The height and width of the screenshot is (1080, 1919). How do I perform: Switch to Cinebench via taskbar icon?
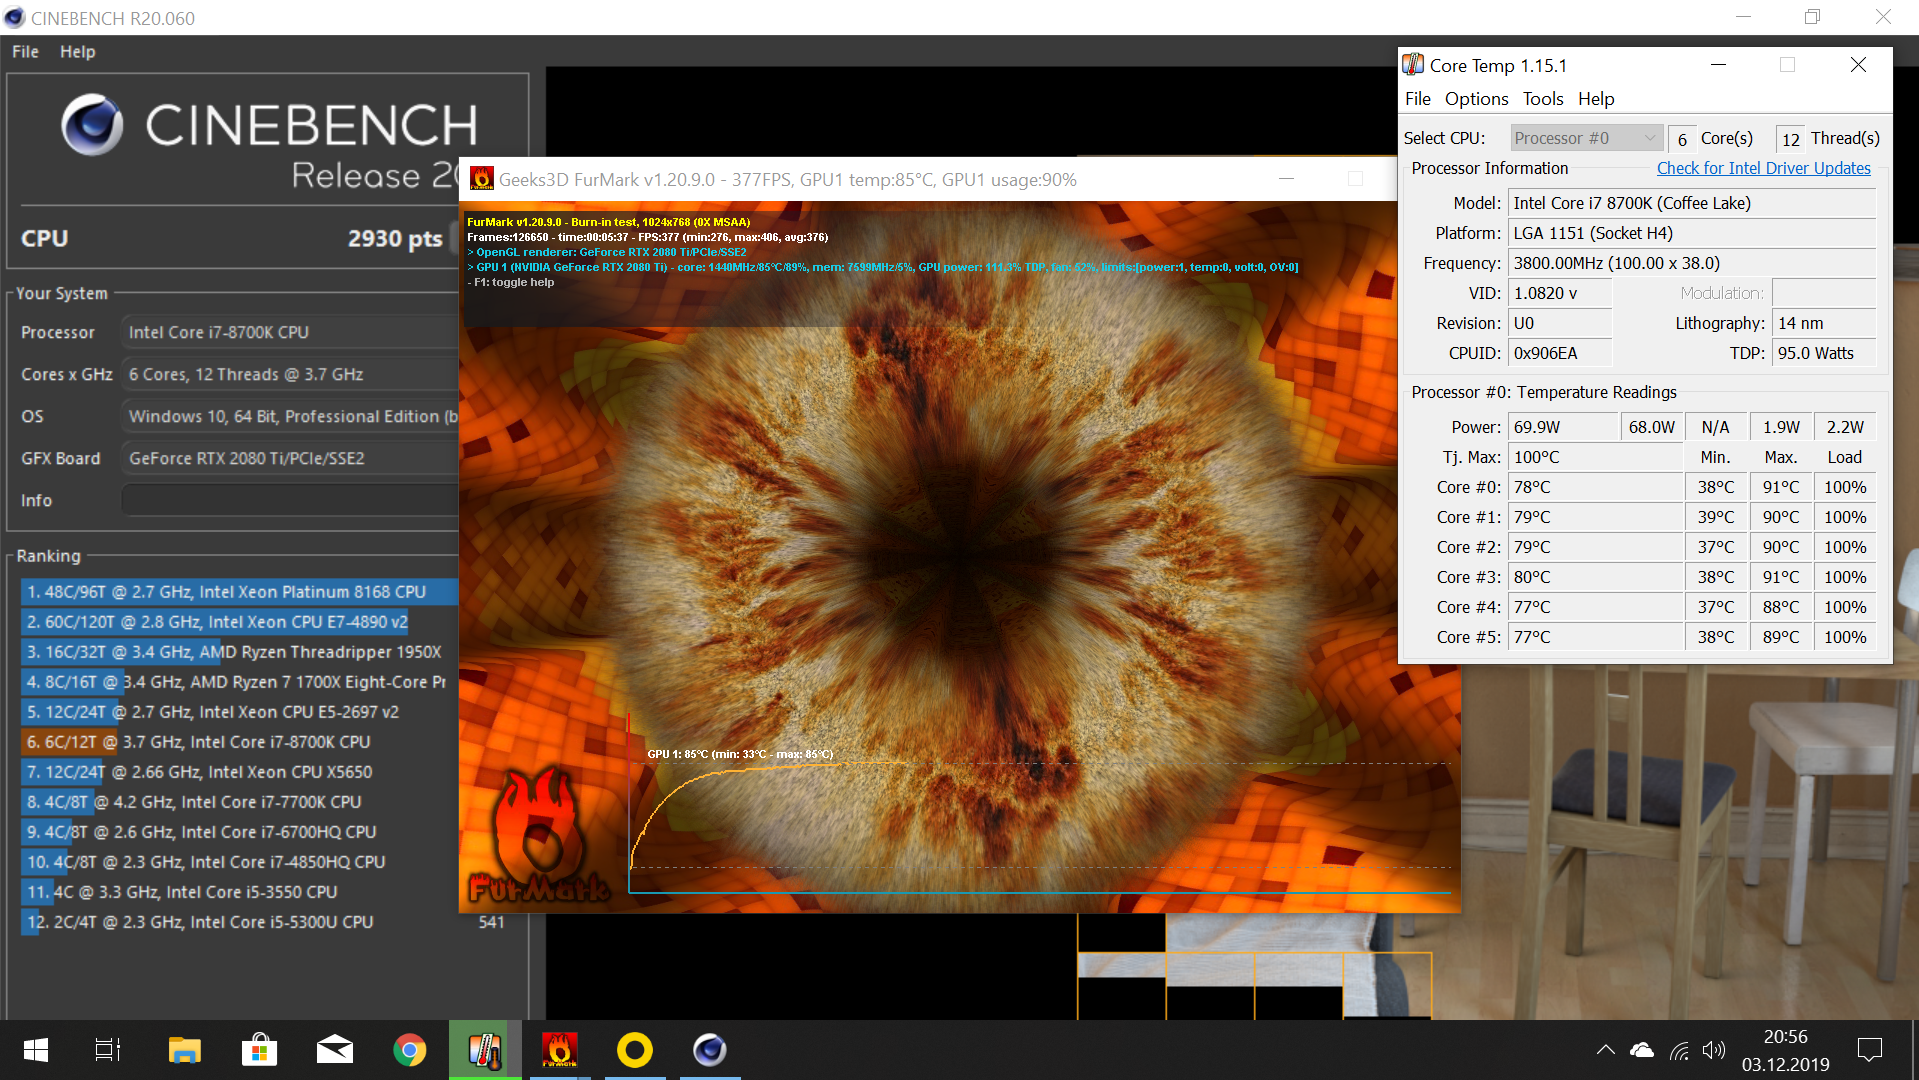[710, 1050]
